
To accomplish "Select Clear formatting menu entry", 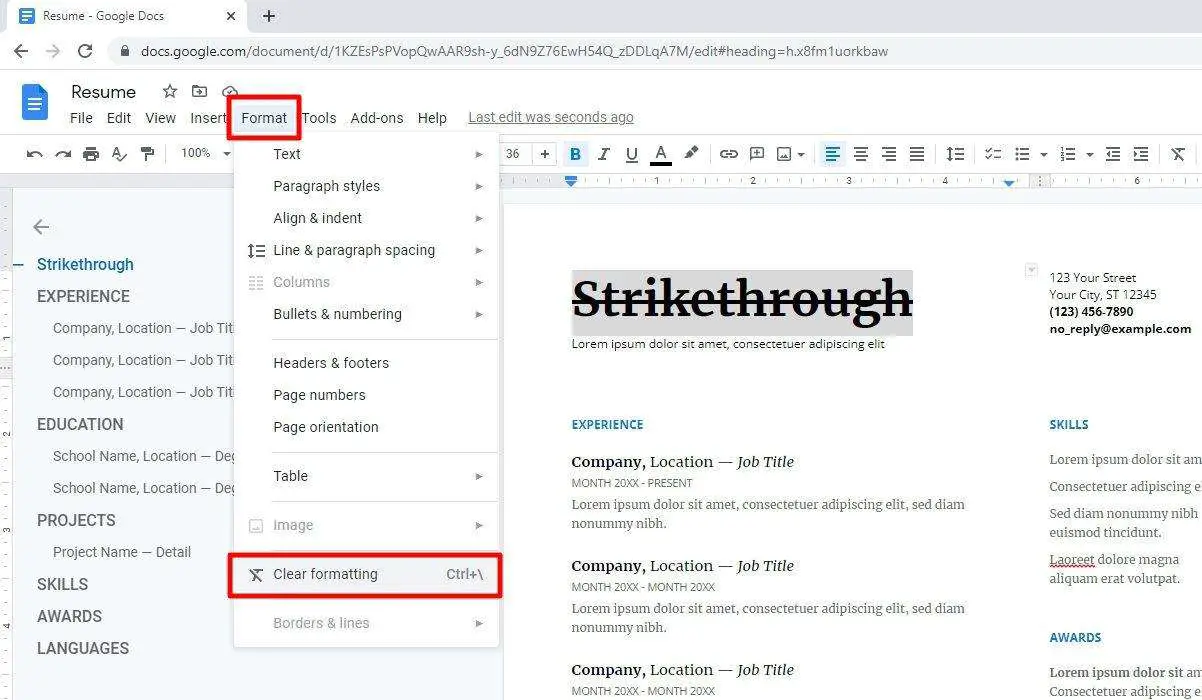I will pos(366,574).
